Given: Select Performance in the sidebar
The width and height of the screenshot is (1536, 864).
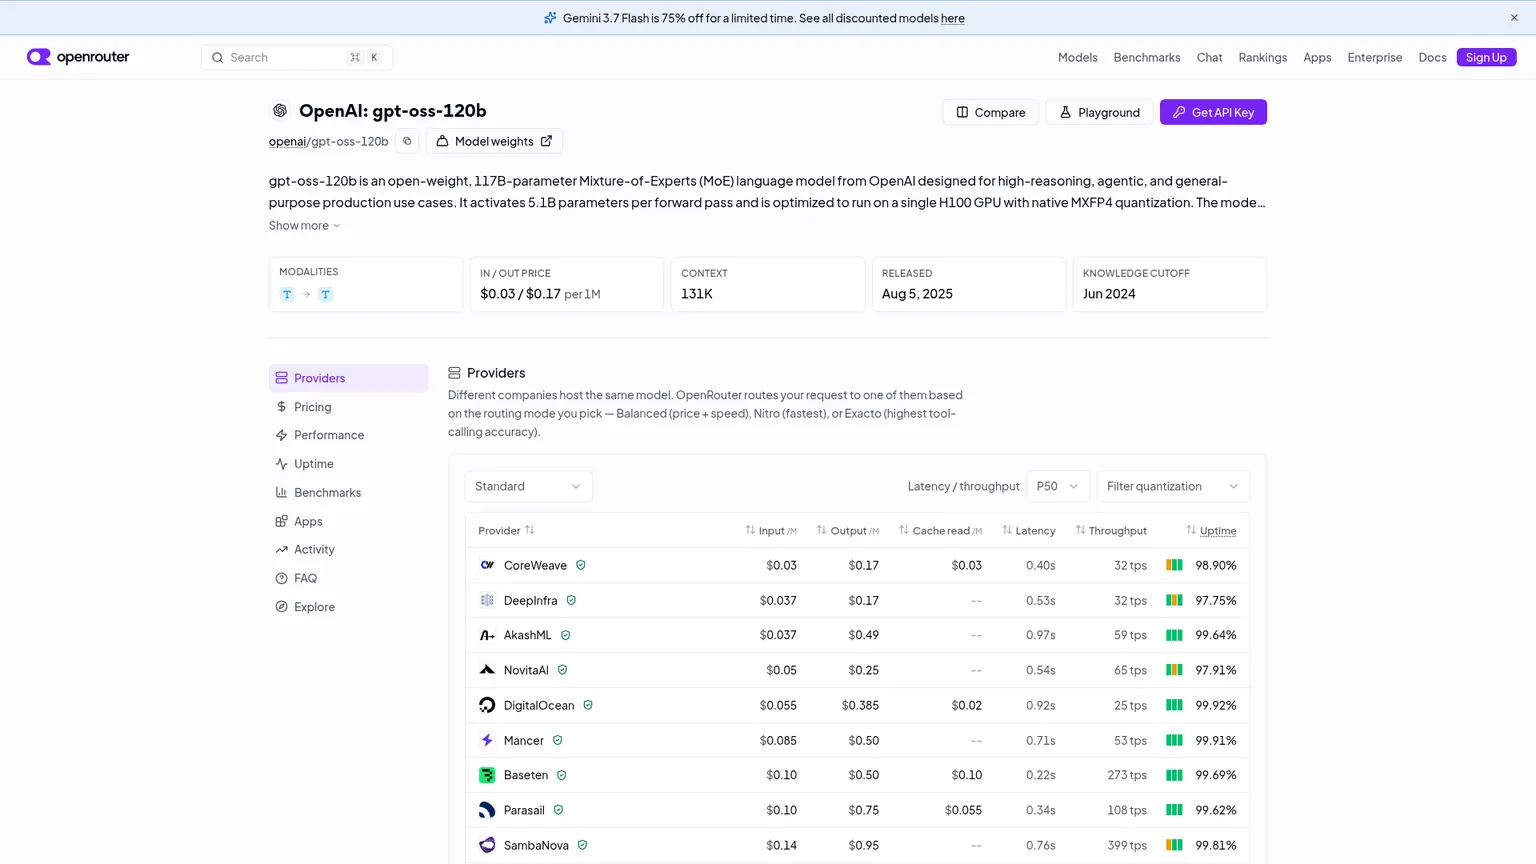Looking at the screenshot, I should [x=348, y=435].
